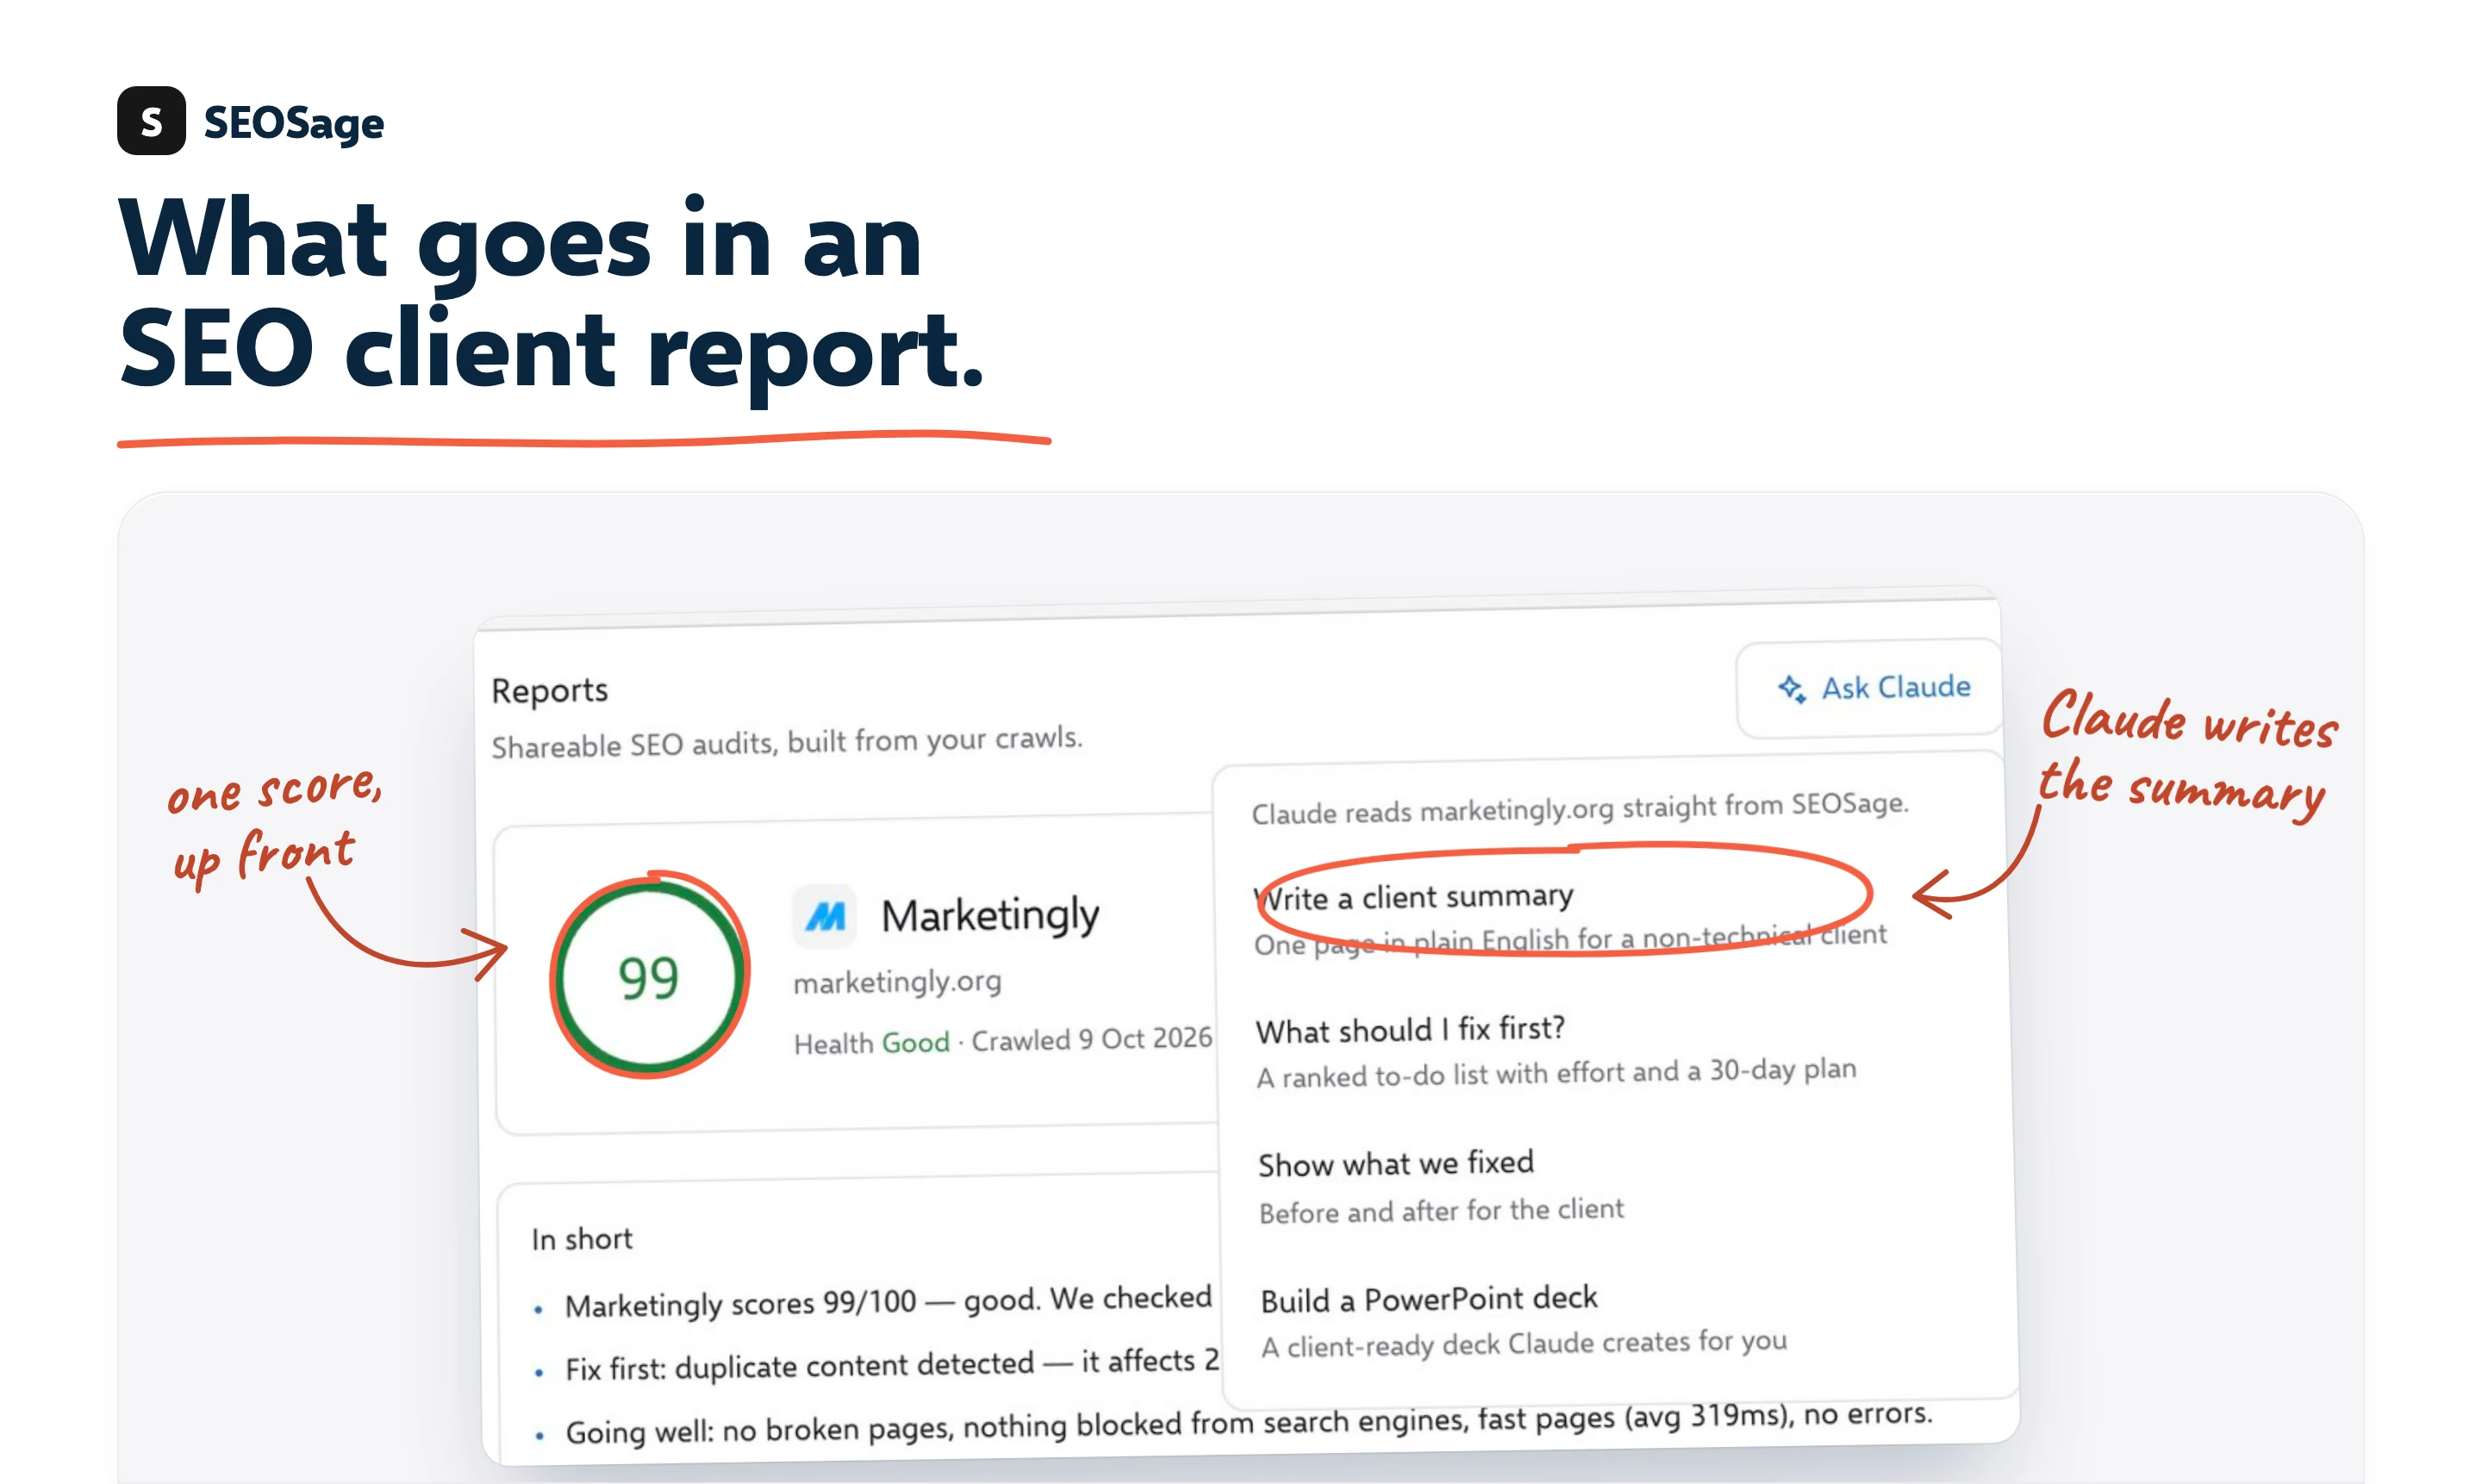The height and width of the screenshot is (1484, 2482).
Task: Select 'Write a client summary' option
Action: (1414, 897)
